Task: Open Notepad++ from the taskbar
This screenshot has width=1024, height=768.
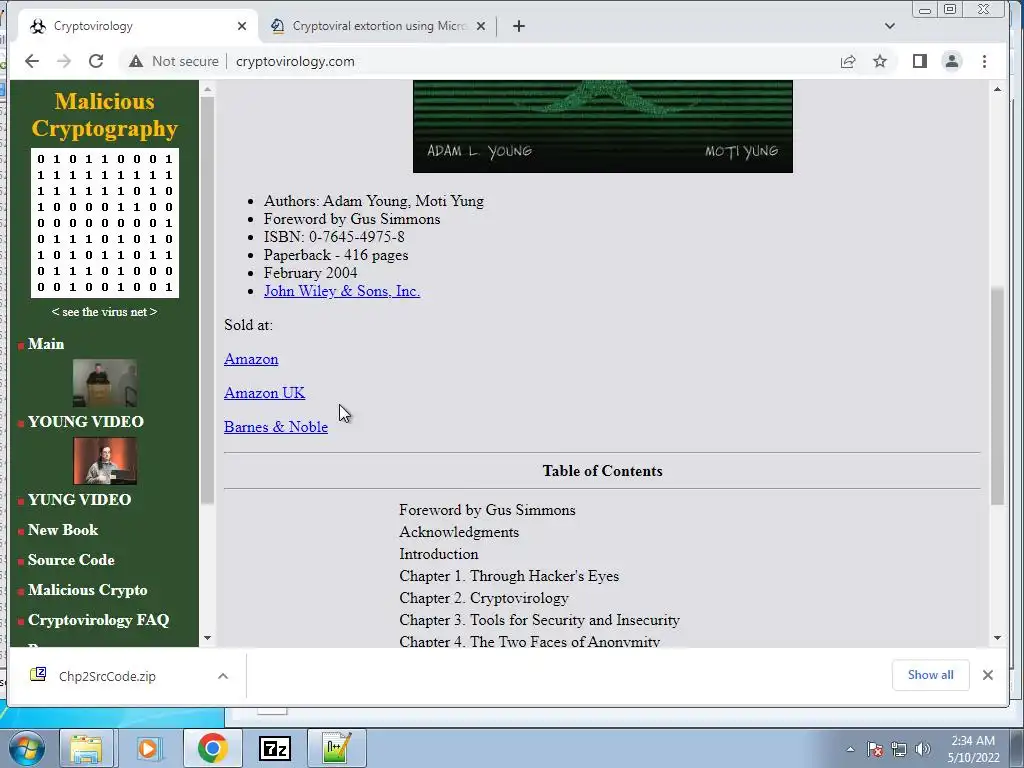Action: [x=337, y=748]
